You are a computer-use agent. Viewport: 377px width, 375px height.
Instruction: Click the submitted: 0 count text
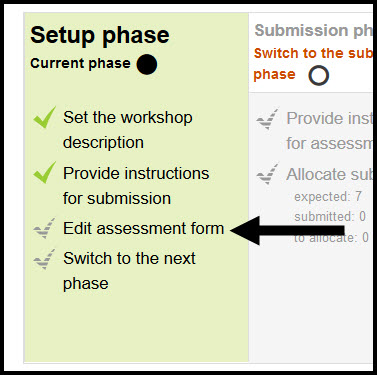pos(330,217)
